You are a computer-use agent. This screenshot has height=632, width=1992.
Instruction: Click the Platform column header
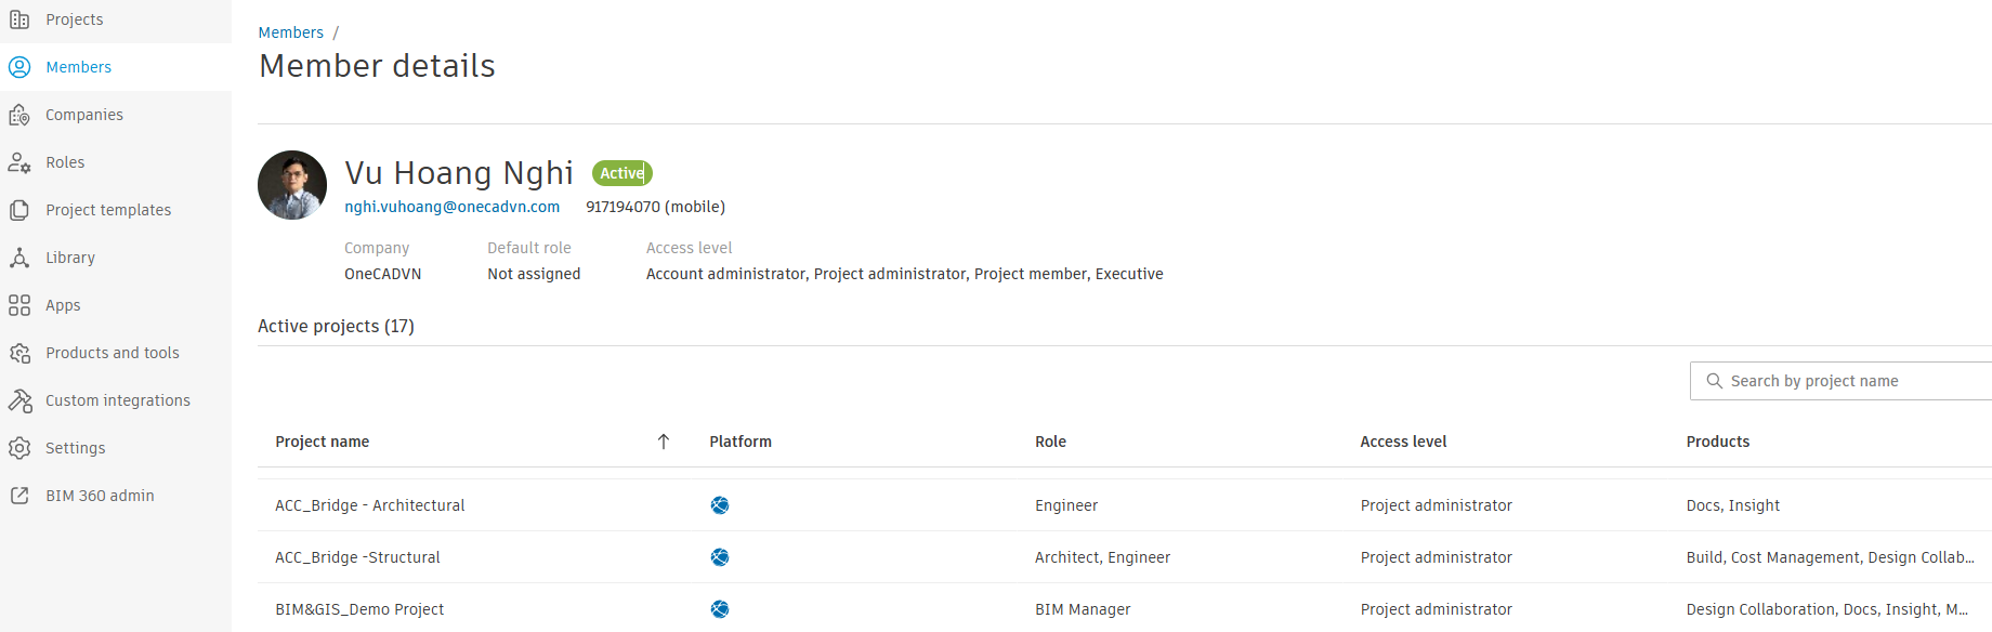[740, 442]
